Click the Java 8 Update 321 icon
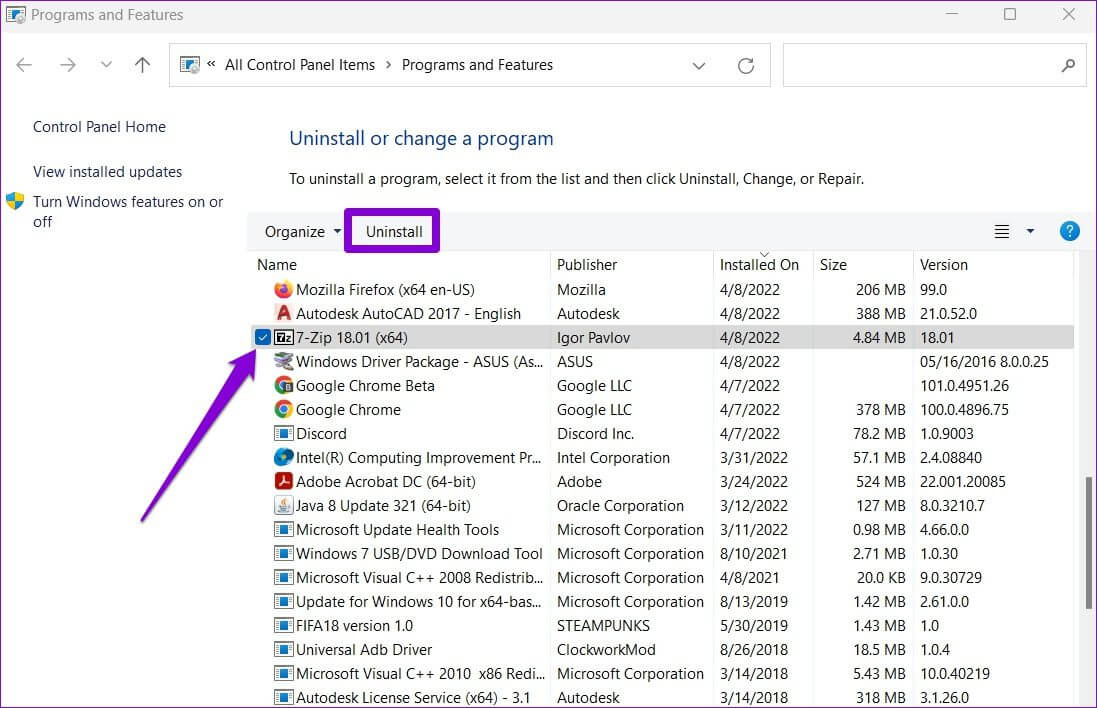1097x708 pixels. click(x=283, y=505)
